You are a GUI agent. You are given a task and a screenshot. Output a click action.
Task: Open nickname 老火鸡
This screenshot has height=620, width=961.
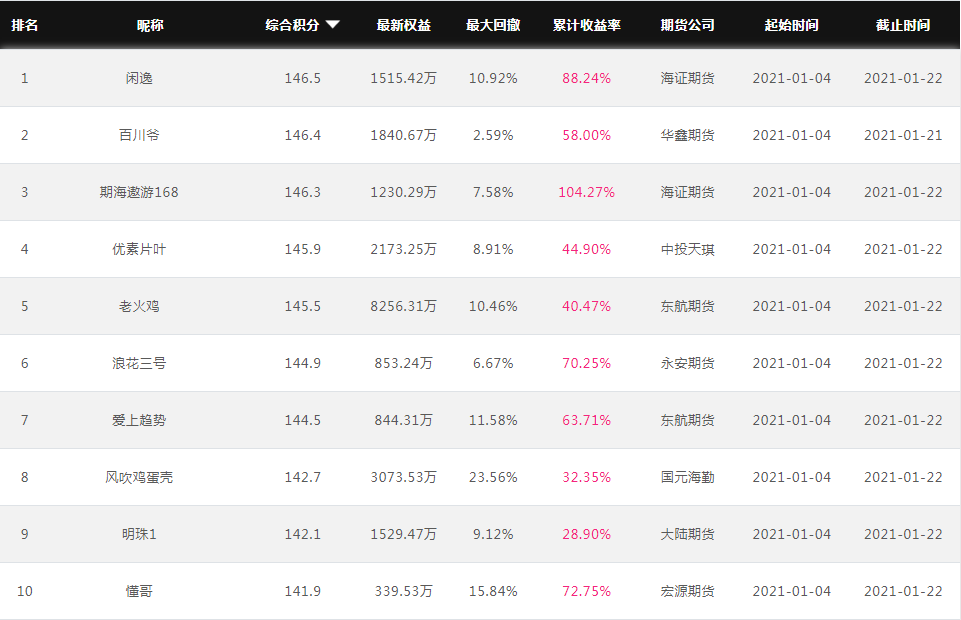139,306
